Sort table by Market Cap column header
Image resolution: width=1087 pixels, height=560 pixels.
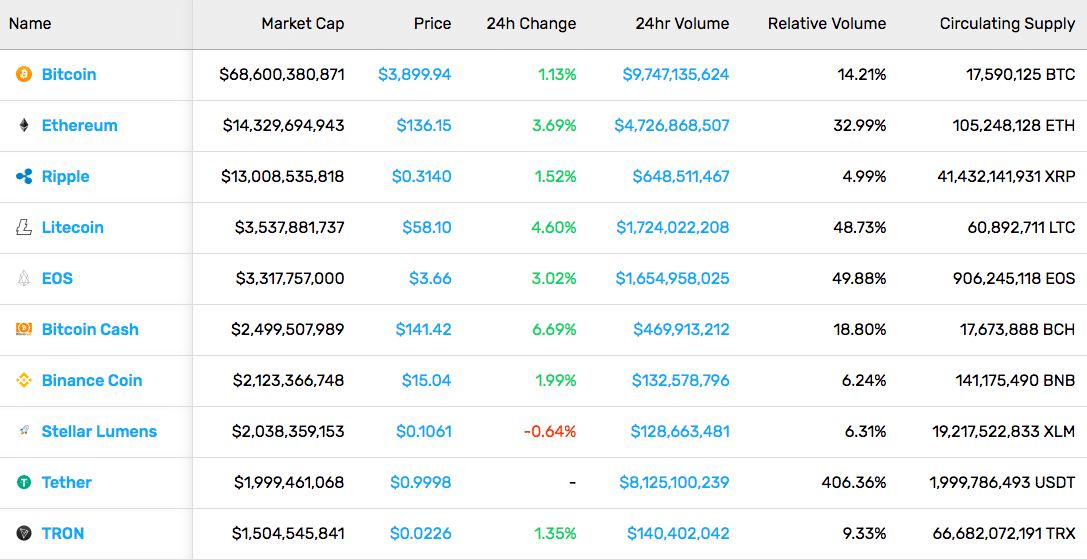tap(303, 24)
